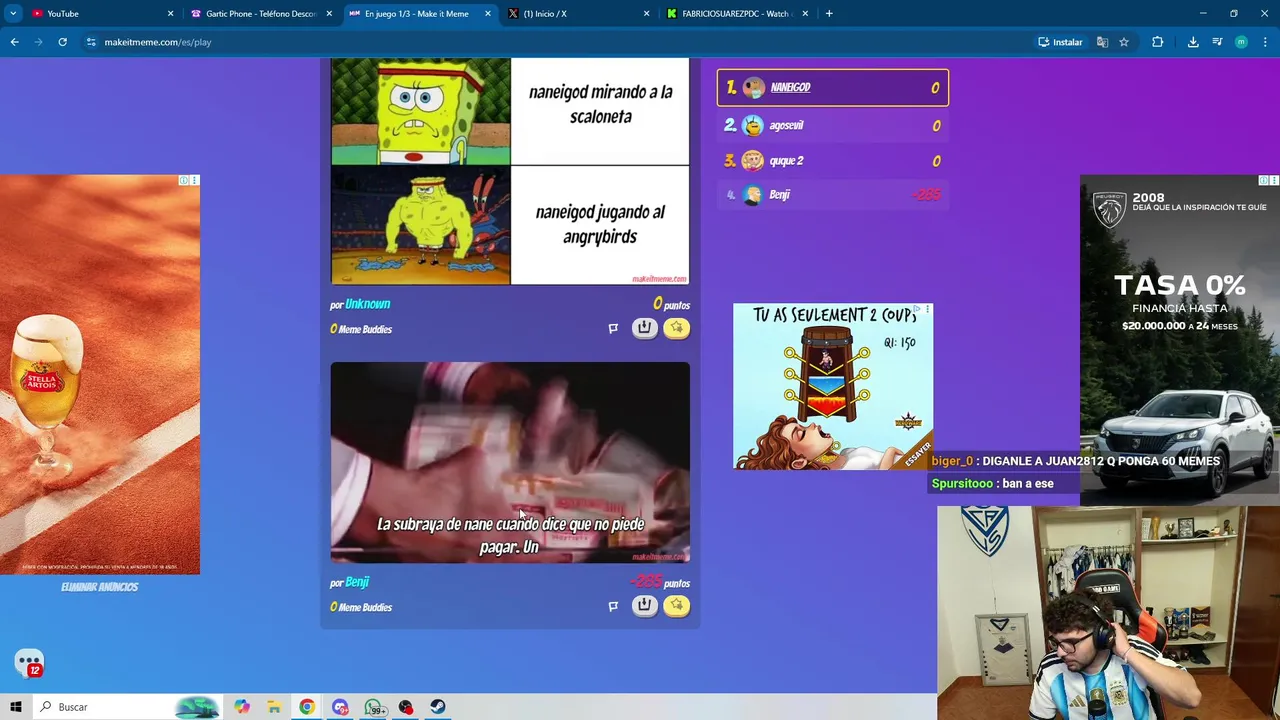Click agosevil's avatar in the leaderboard
This screenshot has height=720, width=1280.
(x=753, y=125)
